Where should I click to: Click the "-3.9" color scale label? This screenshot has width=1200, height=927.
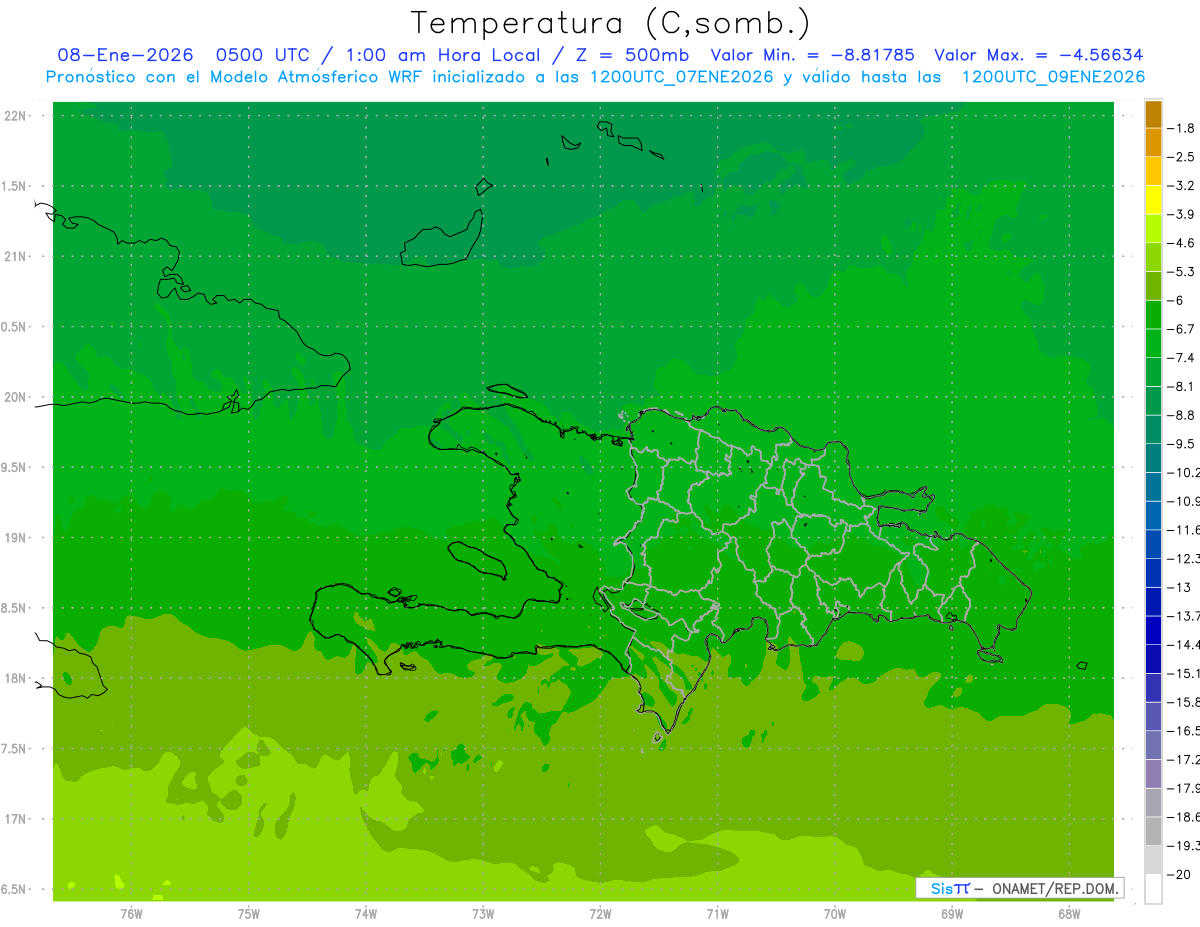[x=1181, y=214]
